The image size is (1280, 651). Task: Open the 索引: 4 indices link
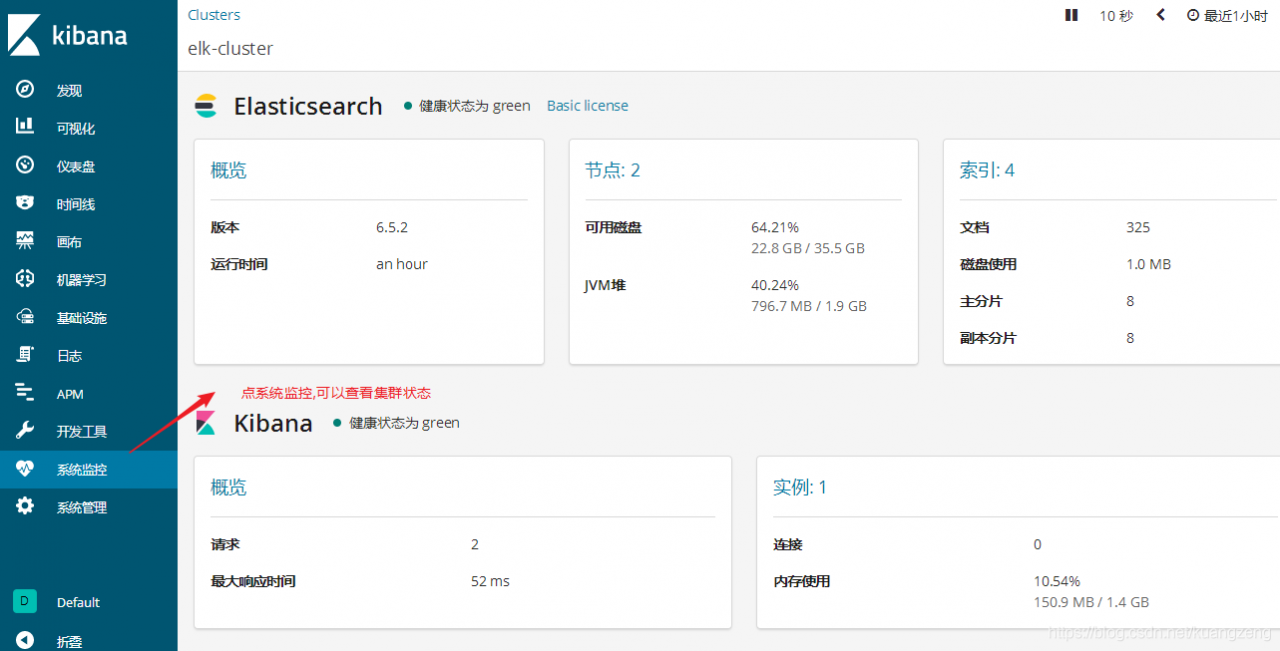[x=987, y=170]
